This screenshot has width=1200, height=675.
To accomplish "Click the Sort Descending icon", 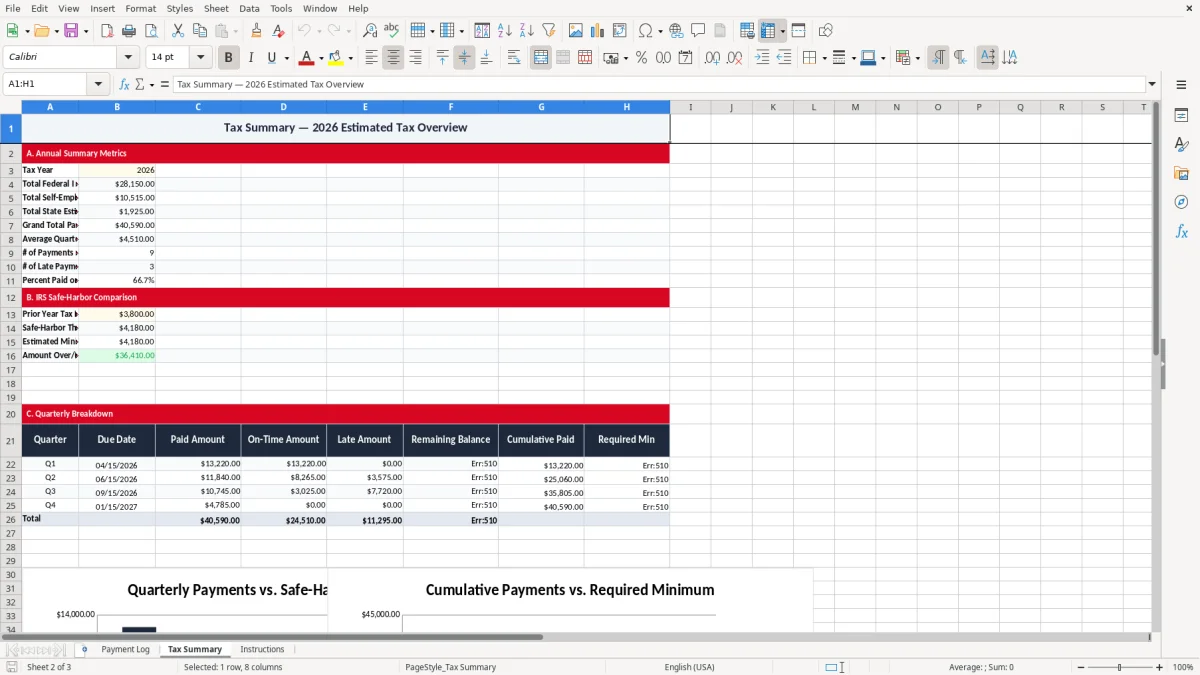I will [x=527, y=31].
